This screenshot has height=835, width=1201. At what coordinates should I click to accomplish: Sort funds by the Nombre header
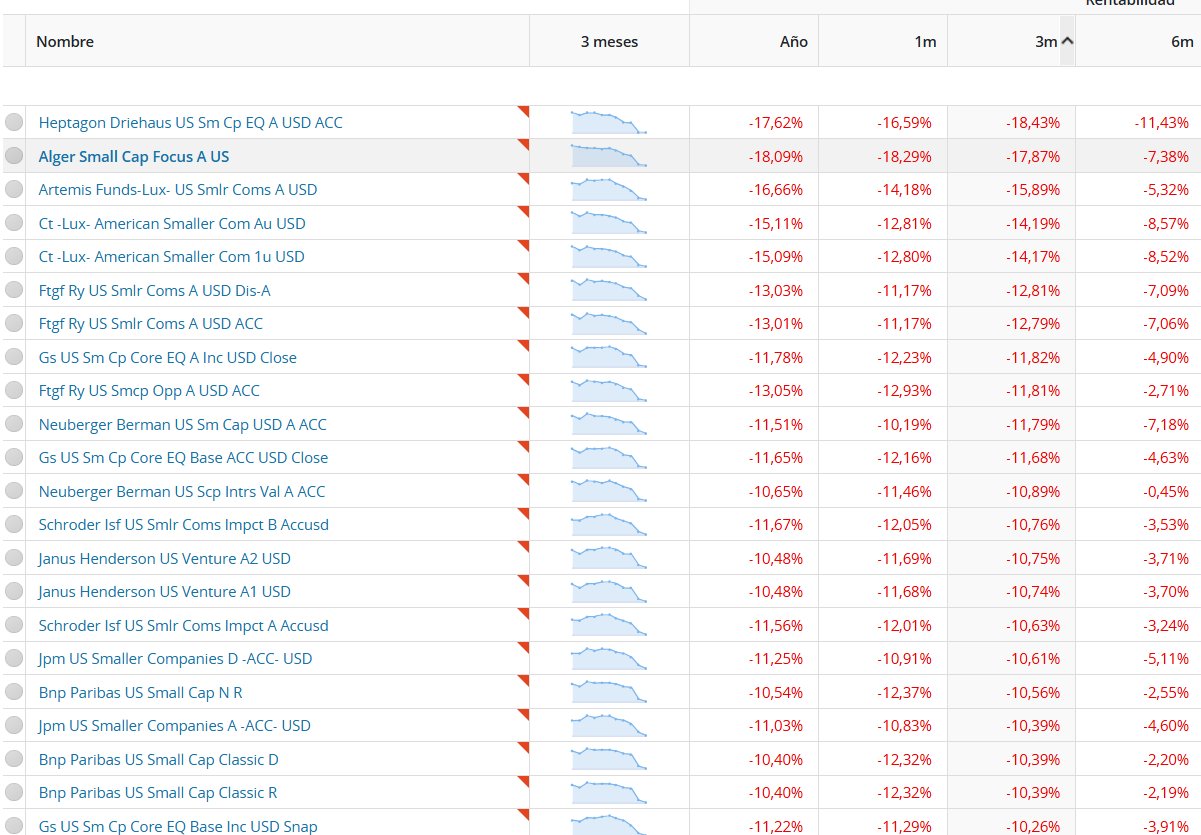point(65,42)
